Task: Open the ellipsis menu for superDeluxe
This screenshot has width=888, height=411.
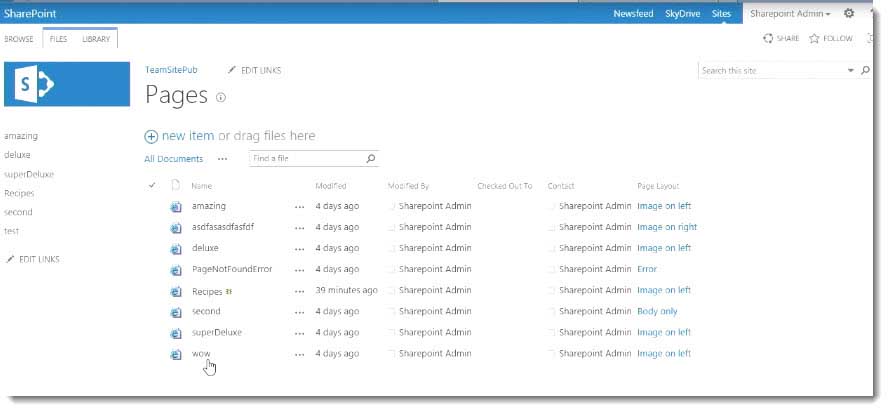Action: pos(300,333)
